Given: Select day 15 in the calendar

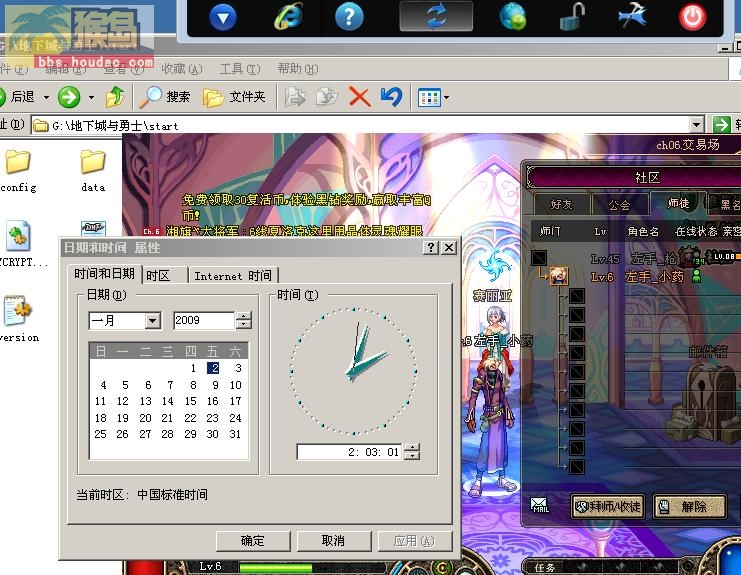Looking at the screenshot, I should coord(190,401).
